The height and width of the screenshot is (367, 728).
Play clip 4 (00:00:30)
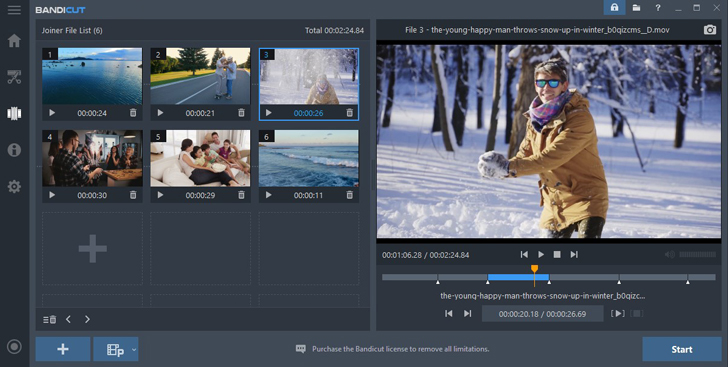click(x=52, y=195)
